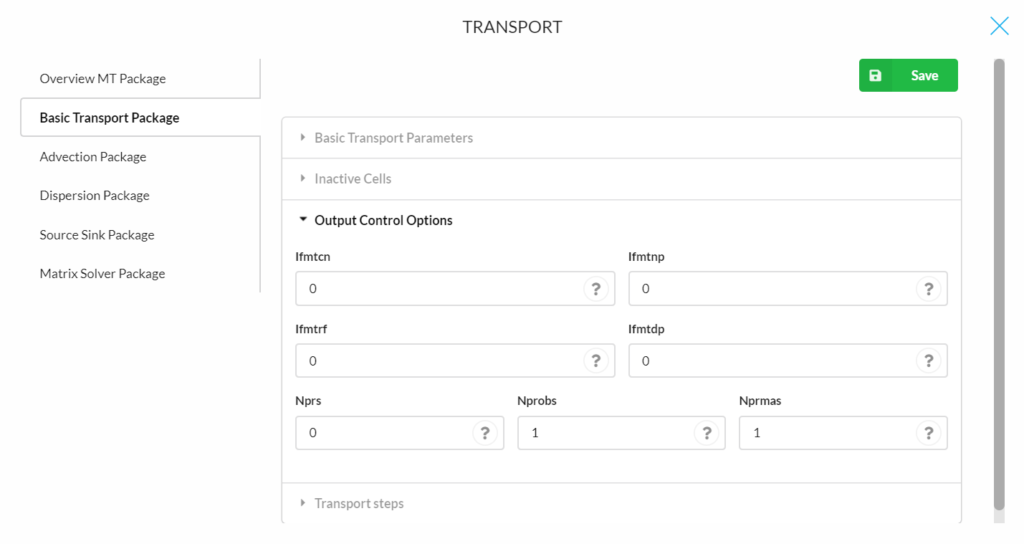Expand the Inactive Cells section

point(621,179)
